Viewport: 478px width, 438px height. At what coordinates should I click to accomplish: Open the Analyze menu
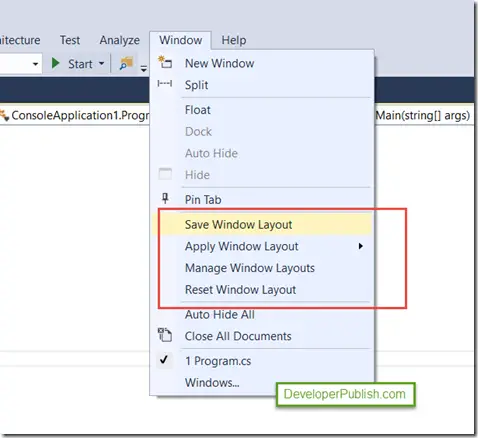click(x=120, y=40)
